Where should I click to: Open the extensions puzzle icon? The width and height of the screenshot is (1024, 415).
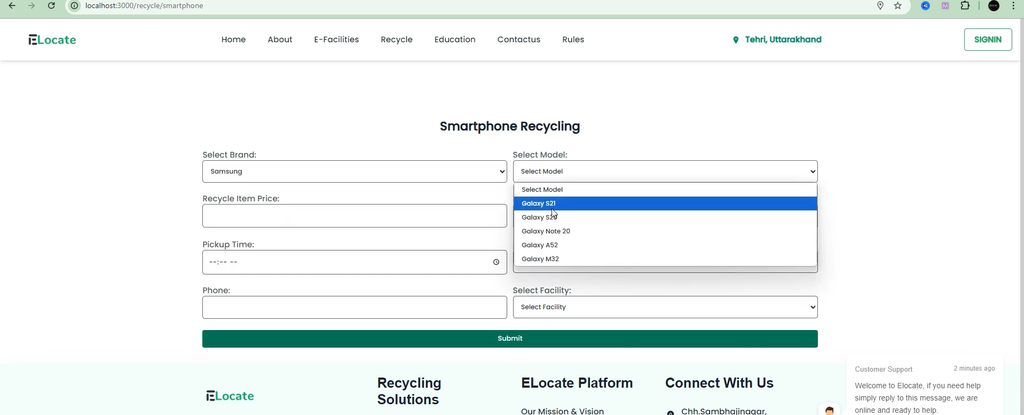coord(965,5)
